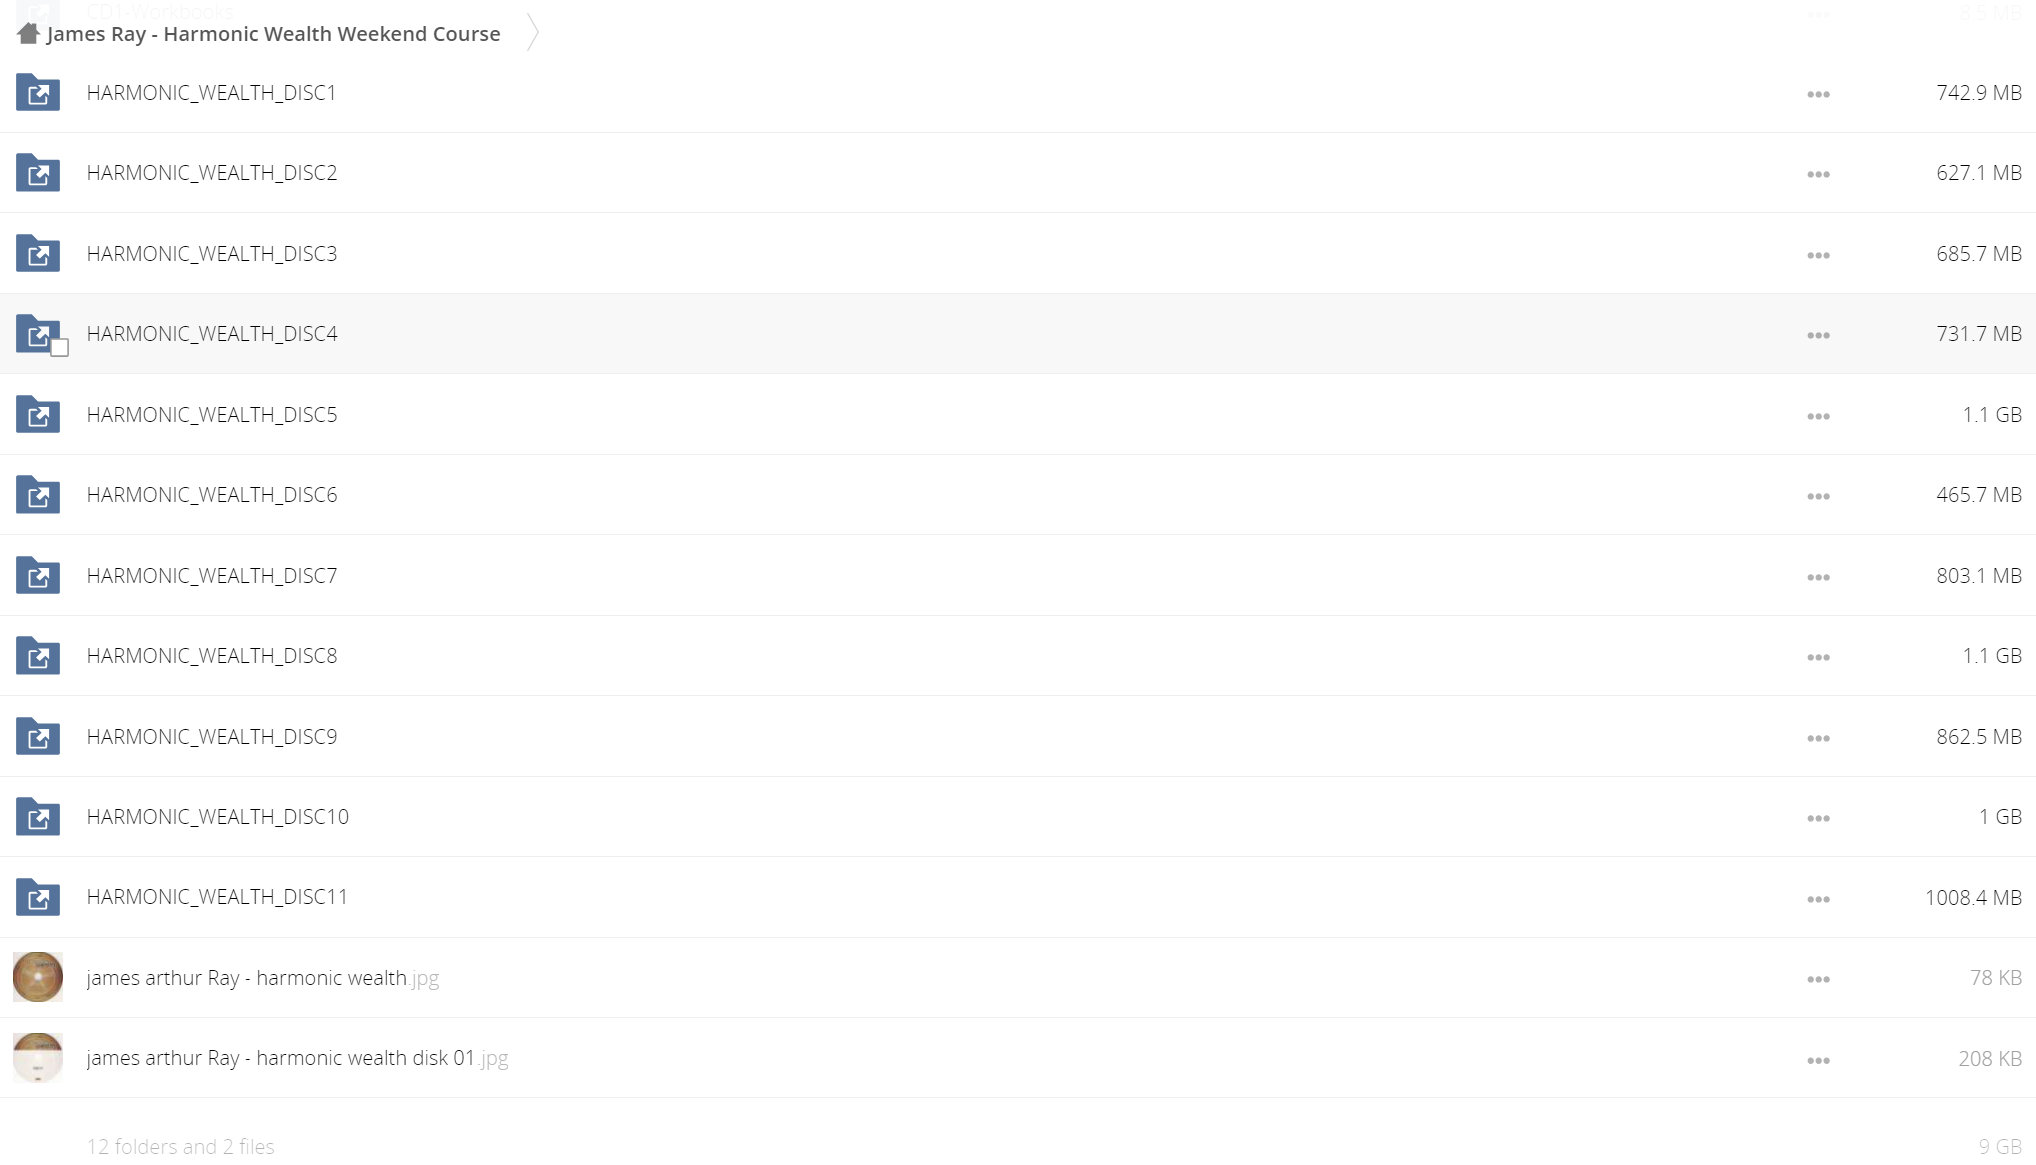Click the breadcrumb chevron separator
This screenshot has width=2036, height=1165.
pyautogui.click(x=533, y=33)
